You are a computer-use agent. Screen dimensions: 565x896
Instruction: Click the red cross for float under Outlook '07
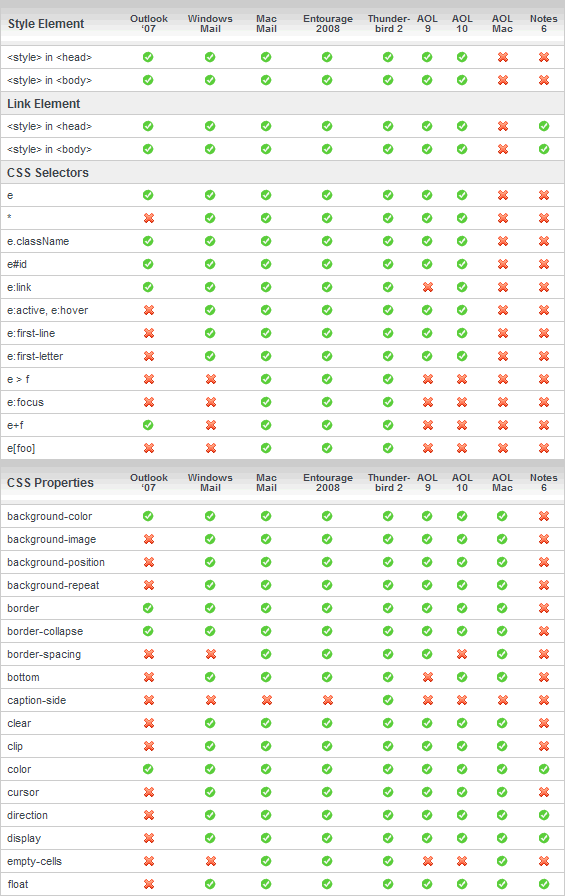pos(149,884)
